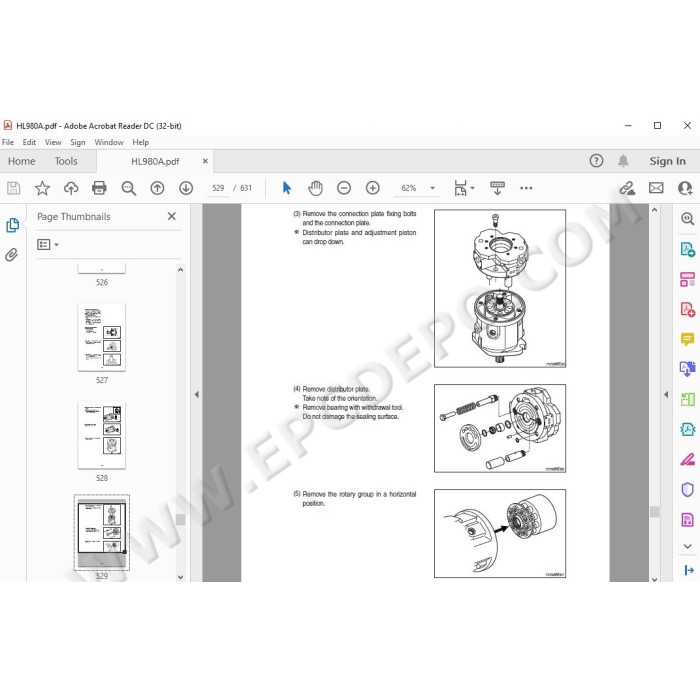Open the Help question mark icon
Screen dimensions: 700x700
click(596, 161)
